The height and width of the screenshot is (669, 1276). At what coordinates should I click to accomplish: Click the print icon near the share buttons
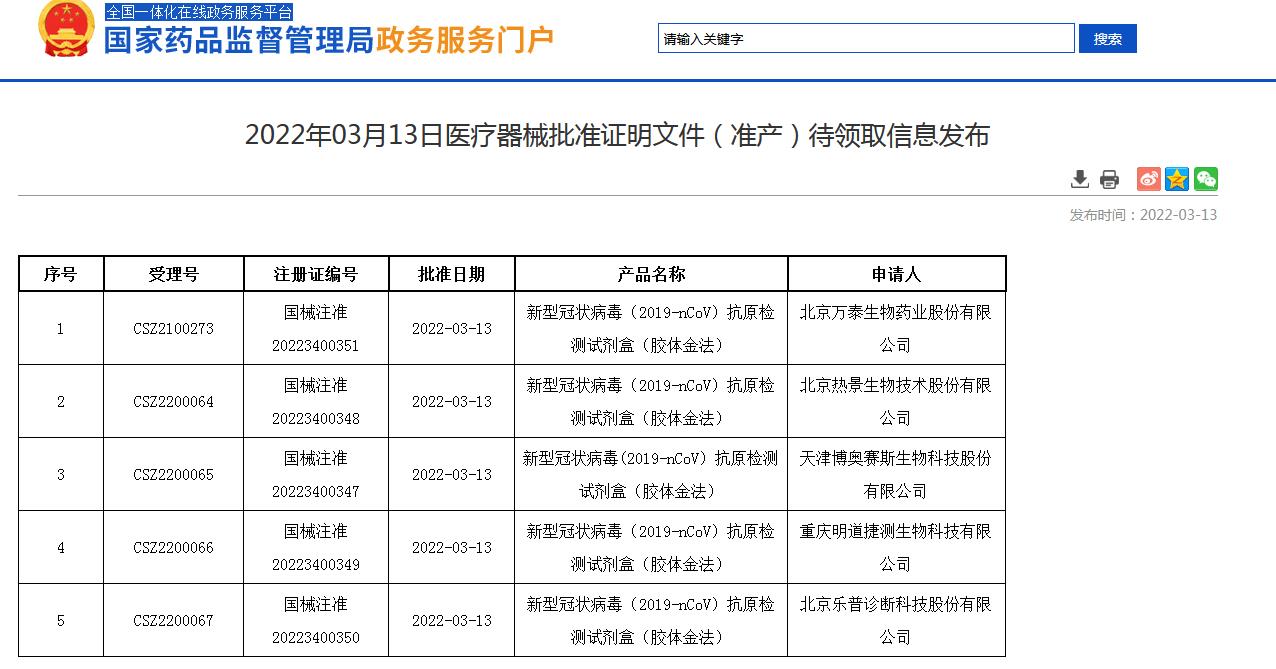point(1107,179)
